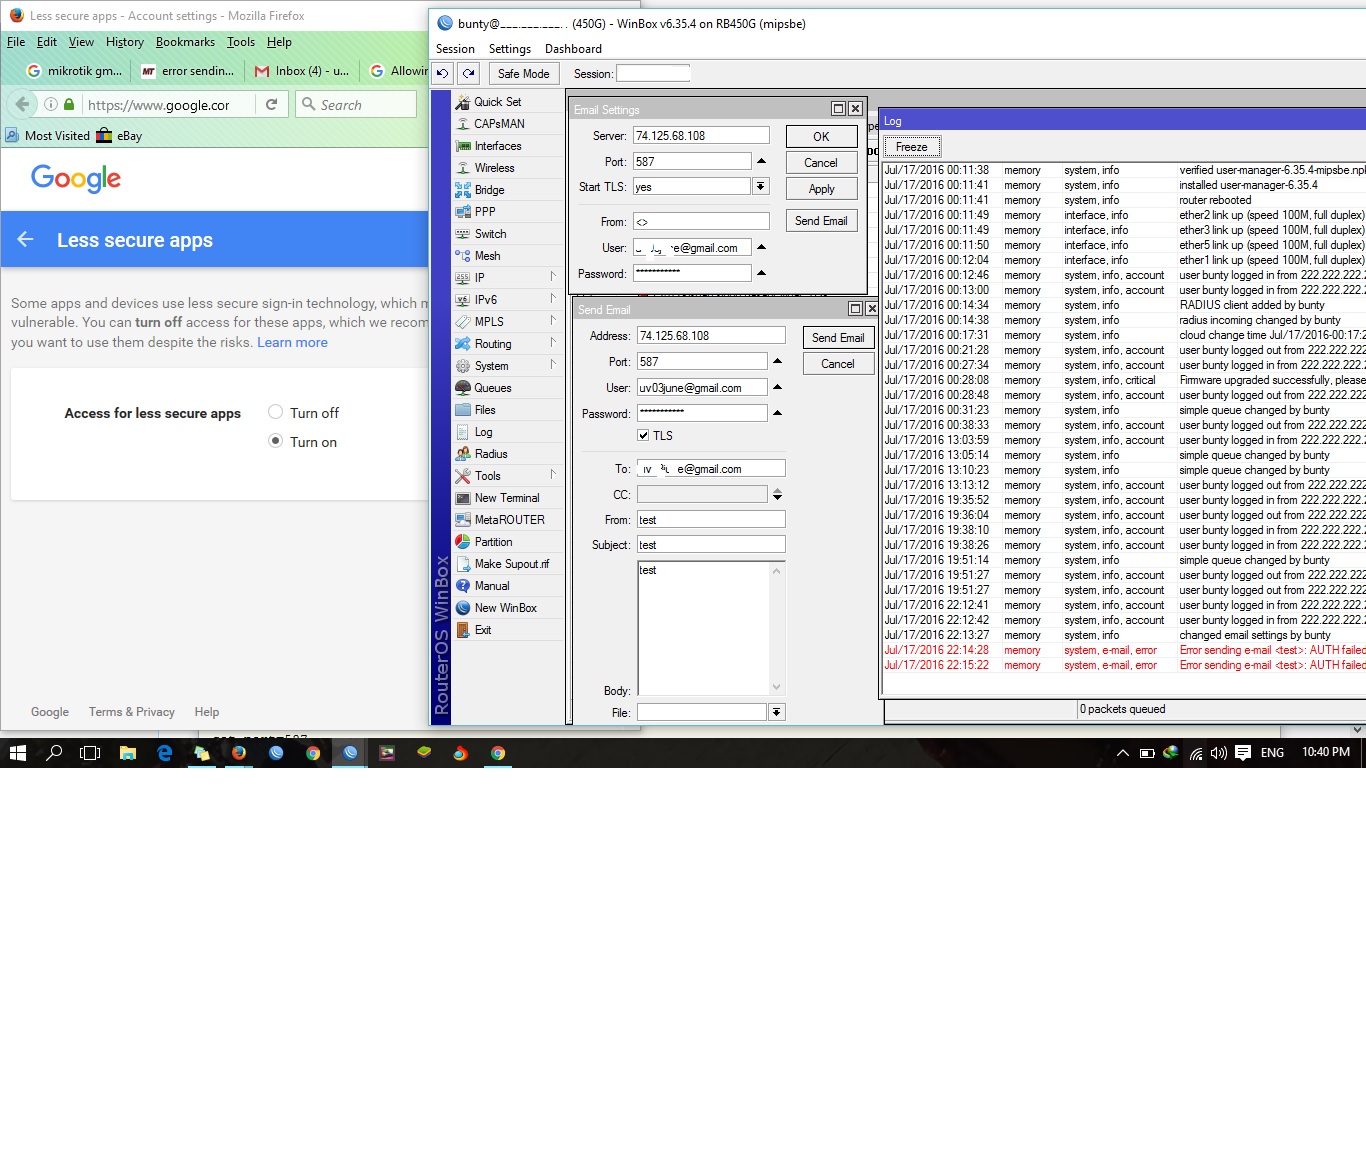Image resolution: width=1366 pixels, height=1158 pixels.
Task: Open Start TLS dropdown in Email Settings
Action: [761, 186]
